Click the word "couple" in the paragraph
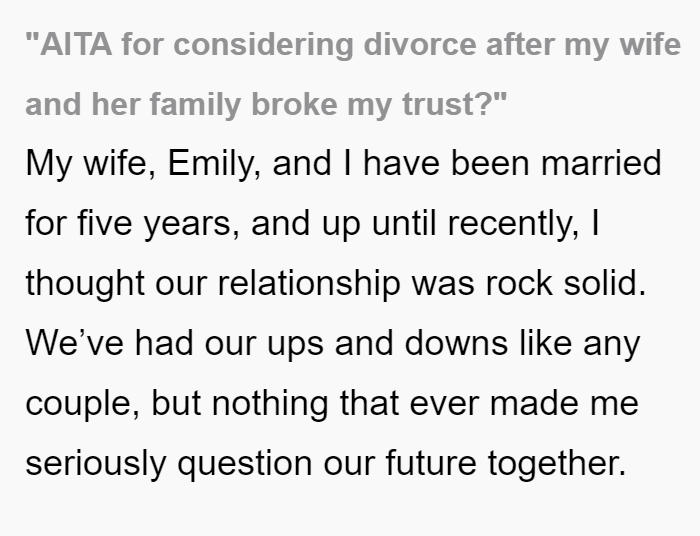 click(79, 403)
